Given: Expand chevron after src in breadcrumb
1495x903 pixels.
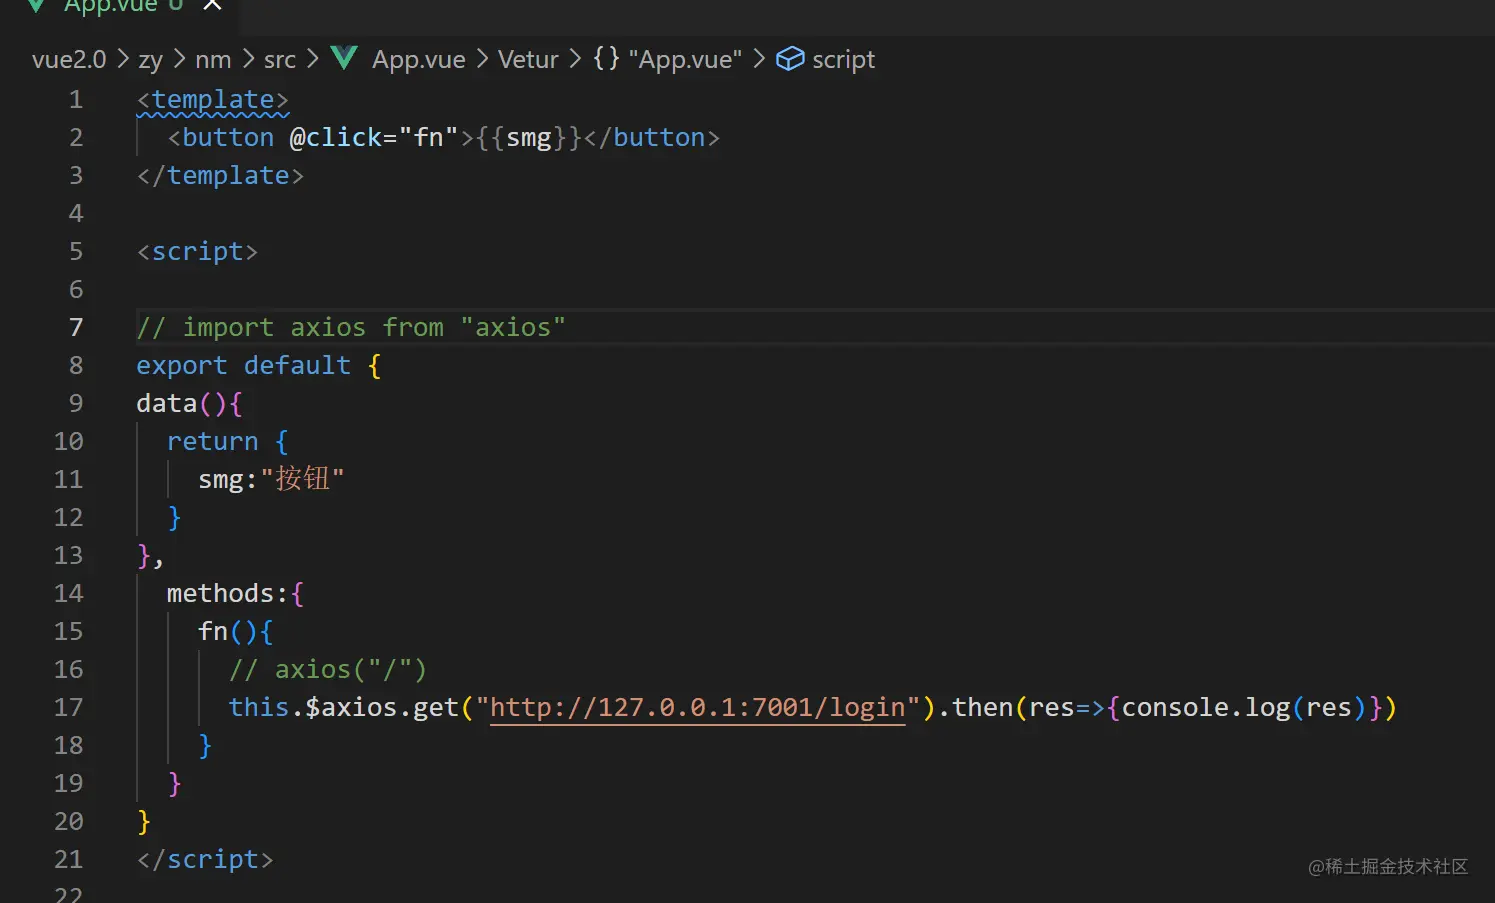Looking at the screenshot, I should [x=313, y=59].
